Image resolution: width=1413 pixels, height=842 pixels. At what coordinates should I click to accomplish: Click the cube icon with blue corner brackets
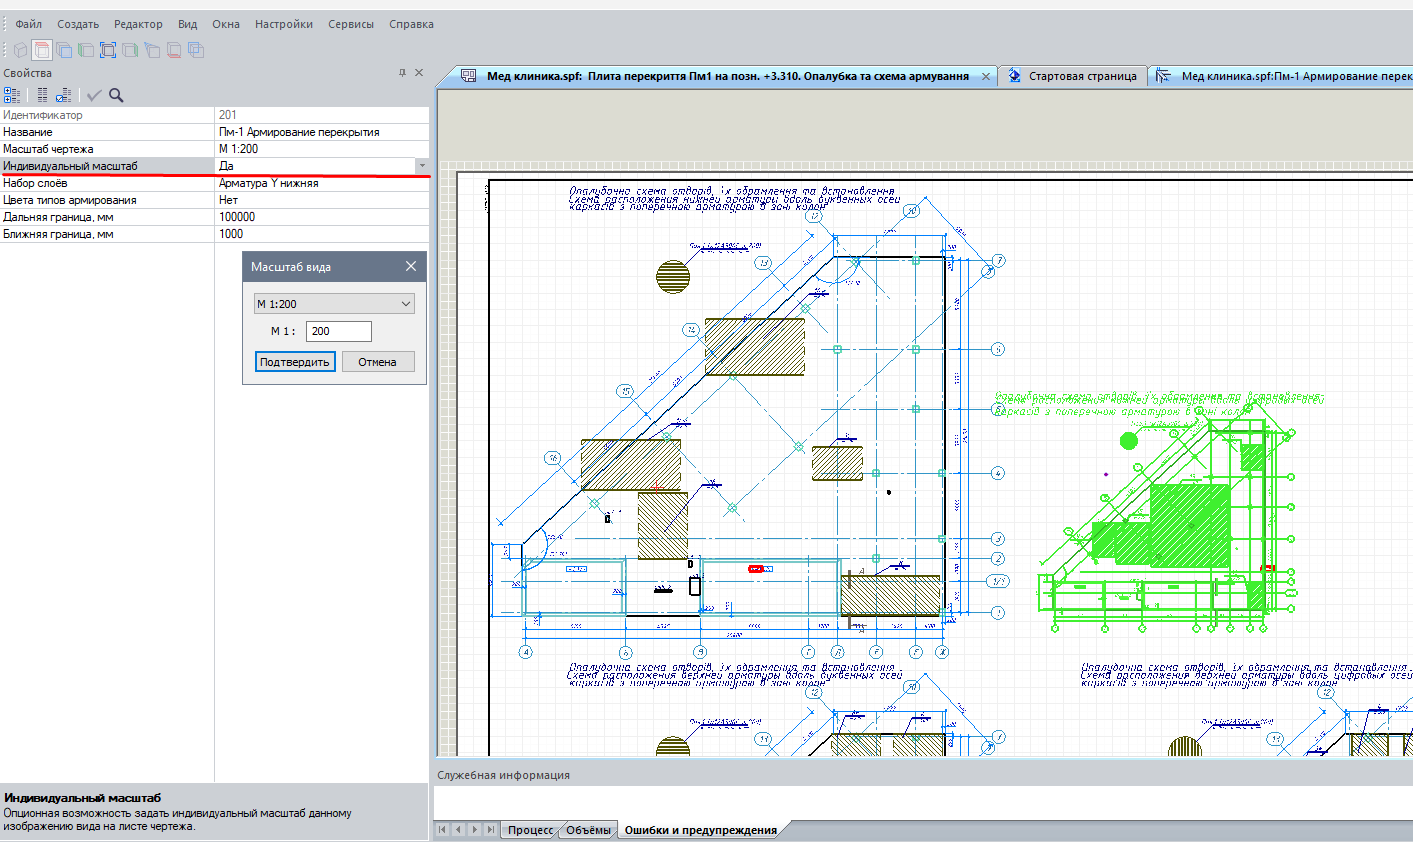(108, 50)
